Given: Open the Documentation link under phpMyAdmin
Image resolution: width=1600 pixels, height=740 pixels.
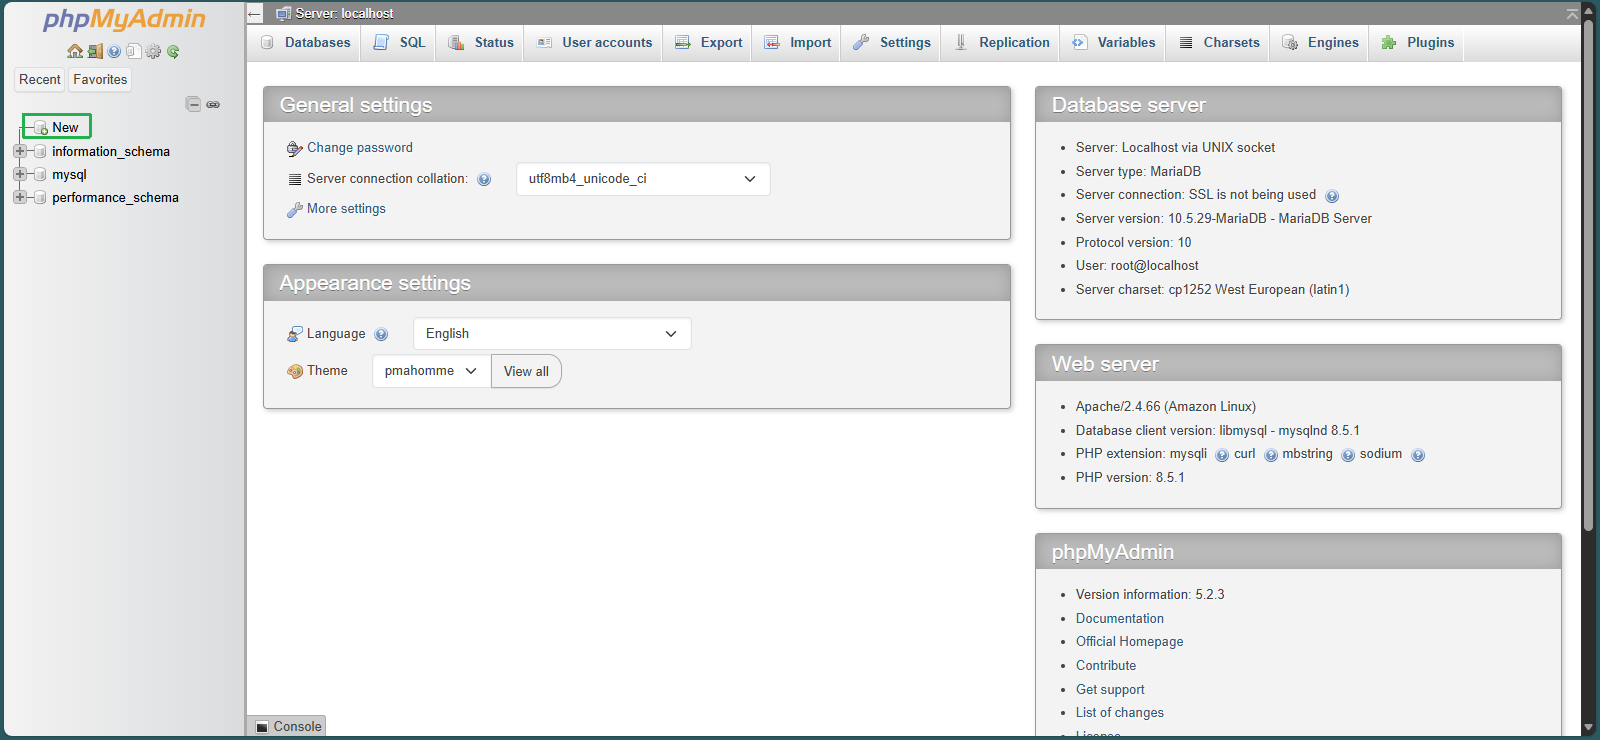Looking at the screenshot, I should click(x=1120, y=619).
